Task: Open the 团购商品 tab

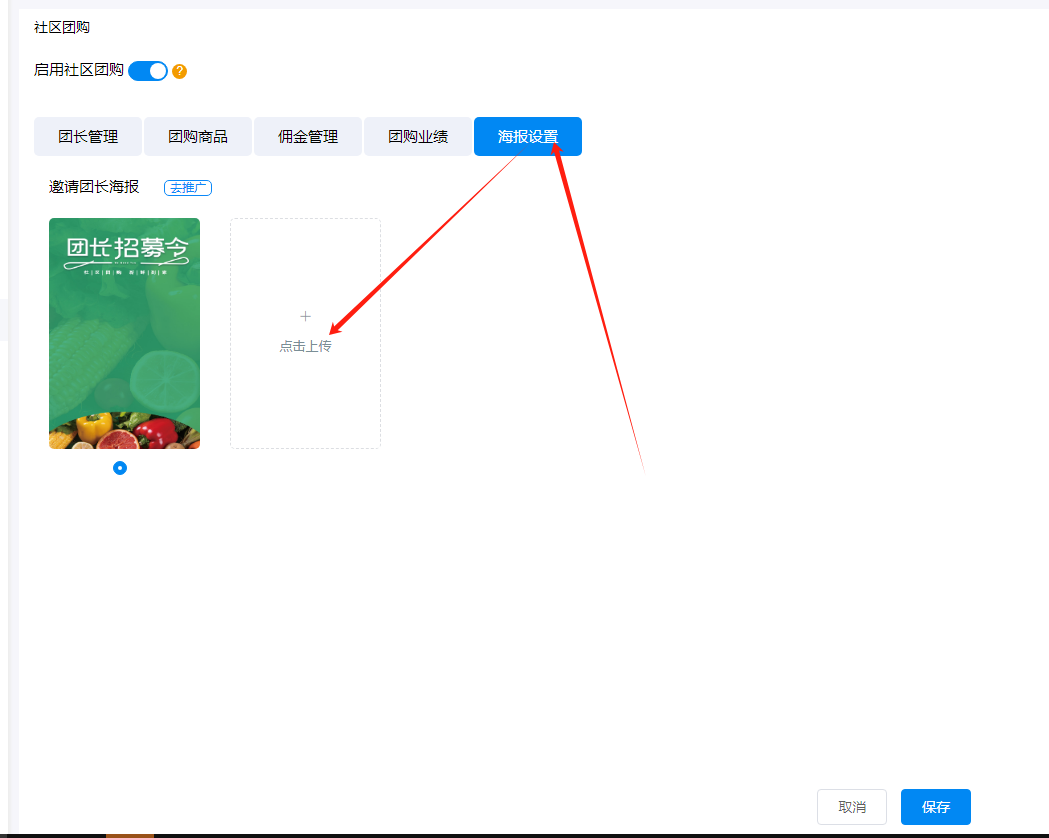Action: (x=197, y=136)
